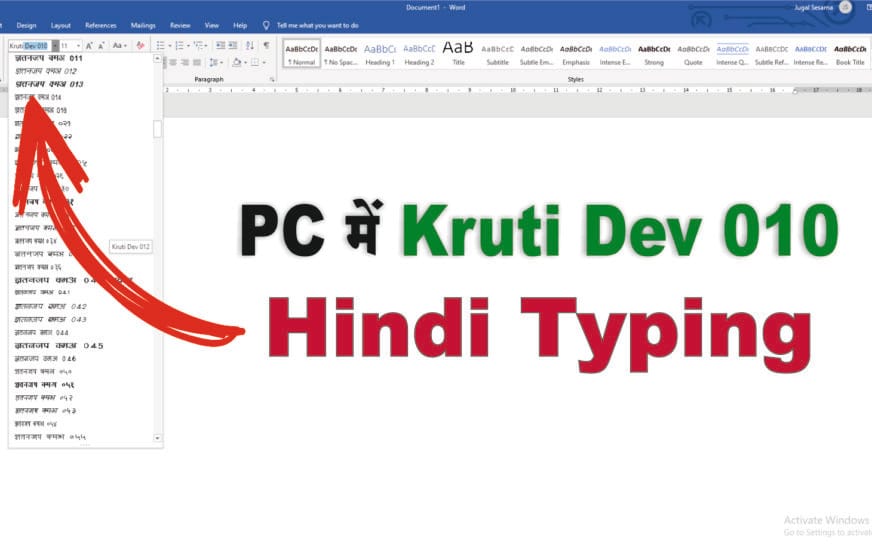Viewport: 872px width, 547px height.
Task: Open the Help tab
Action: click(x=240, y=26)
